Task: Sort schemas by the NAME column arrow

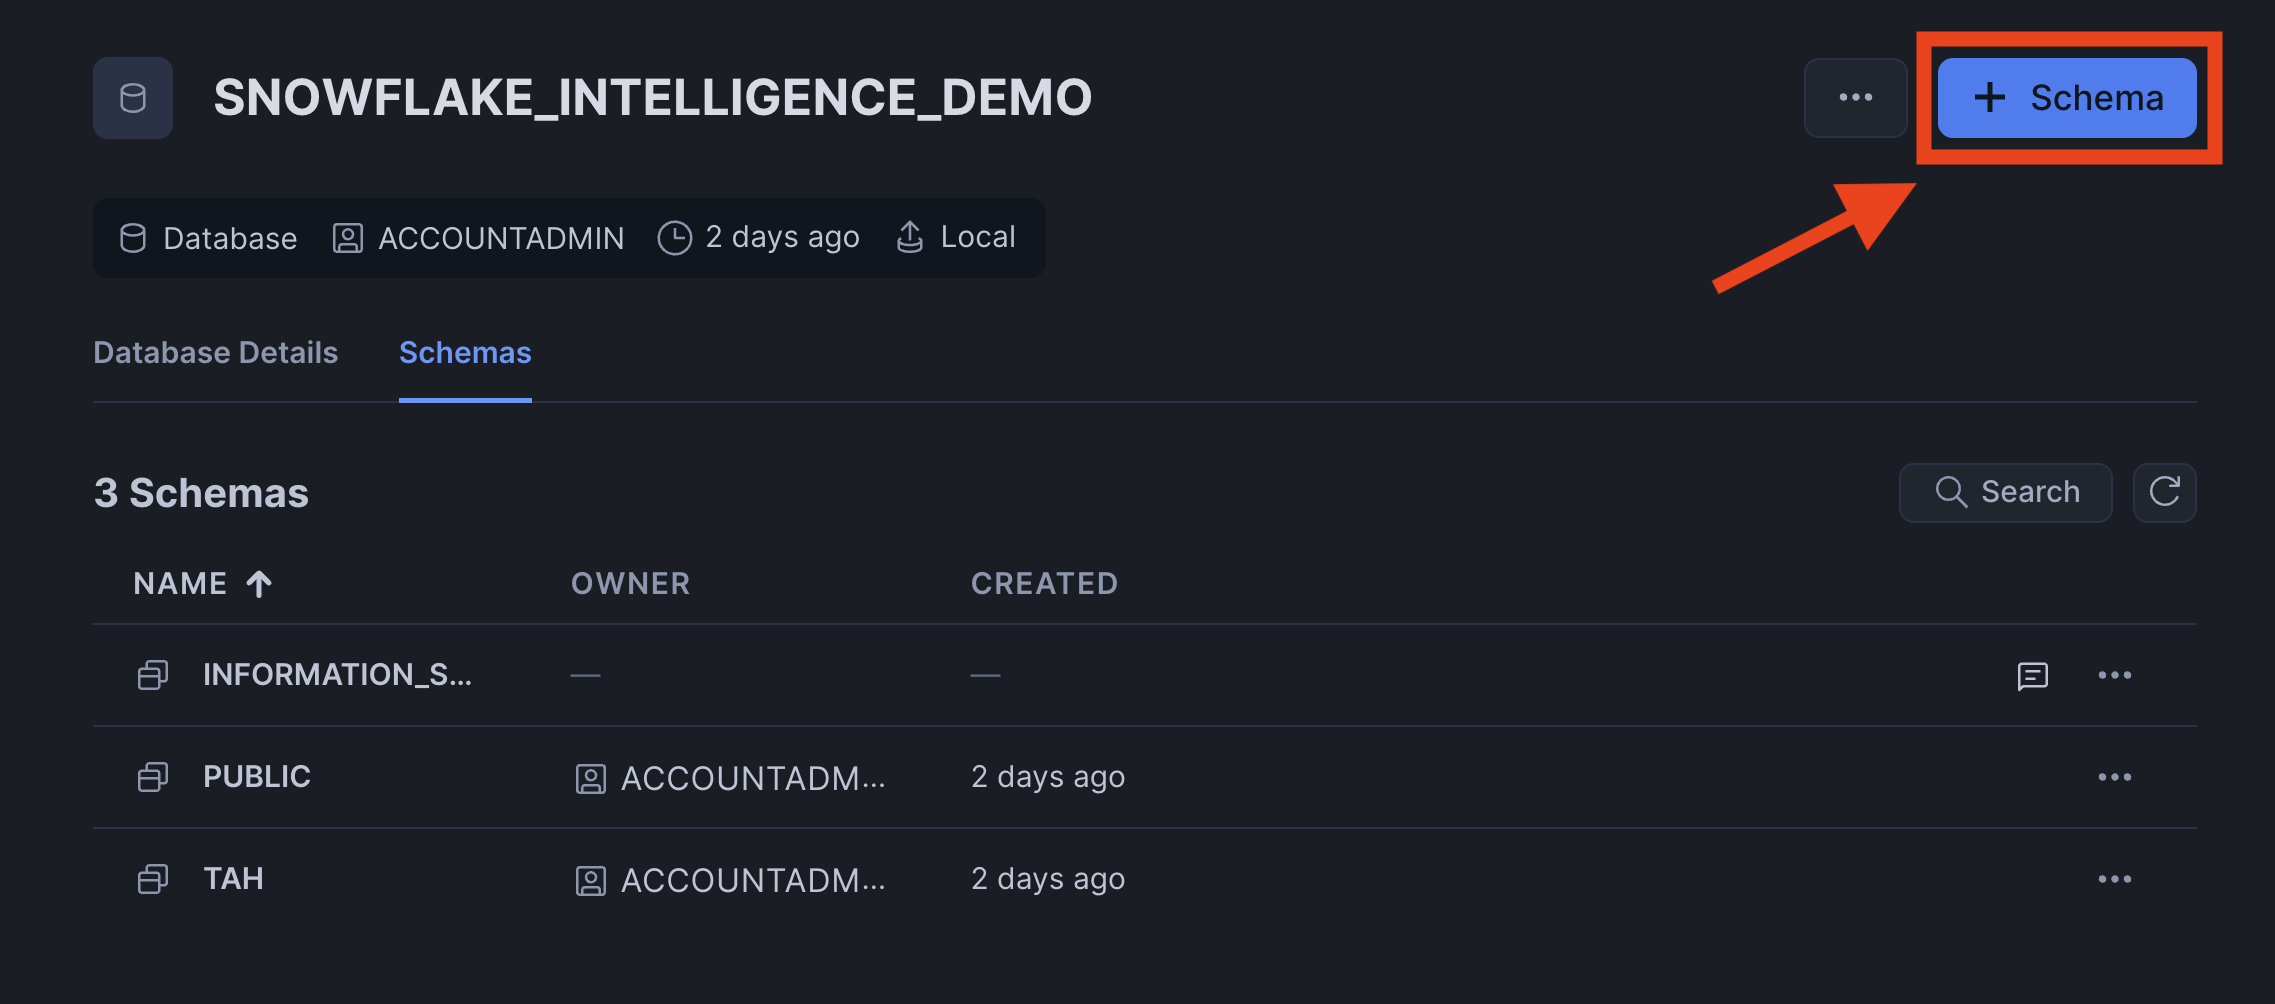Action: pos(259,584)
